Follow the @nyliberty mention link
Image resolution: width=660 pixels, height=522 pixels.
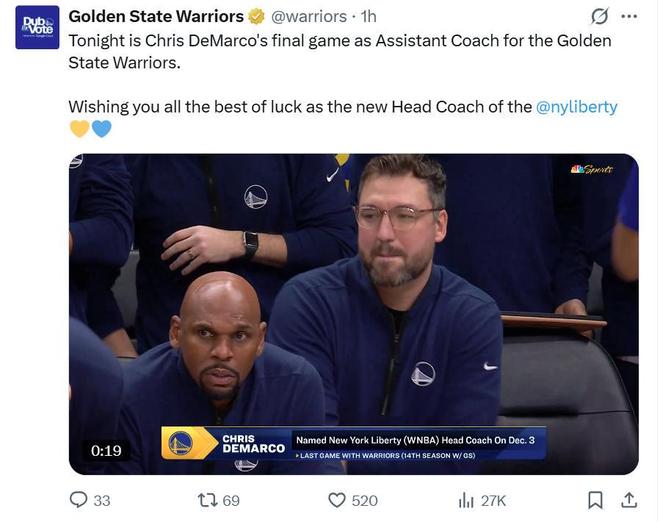click(x=577, y=106)
